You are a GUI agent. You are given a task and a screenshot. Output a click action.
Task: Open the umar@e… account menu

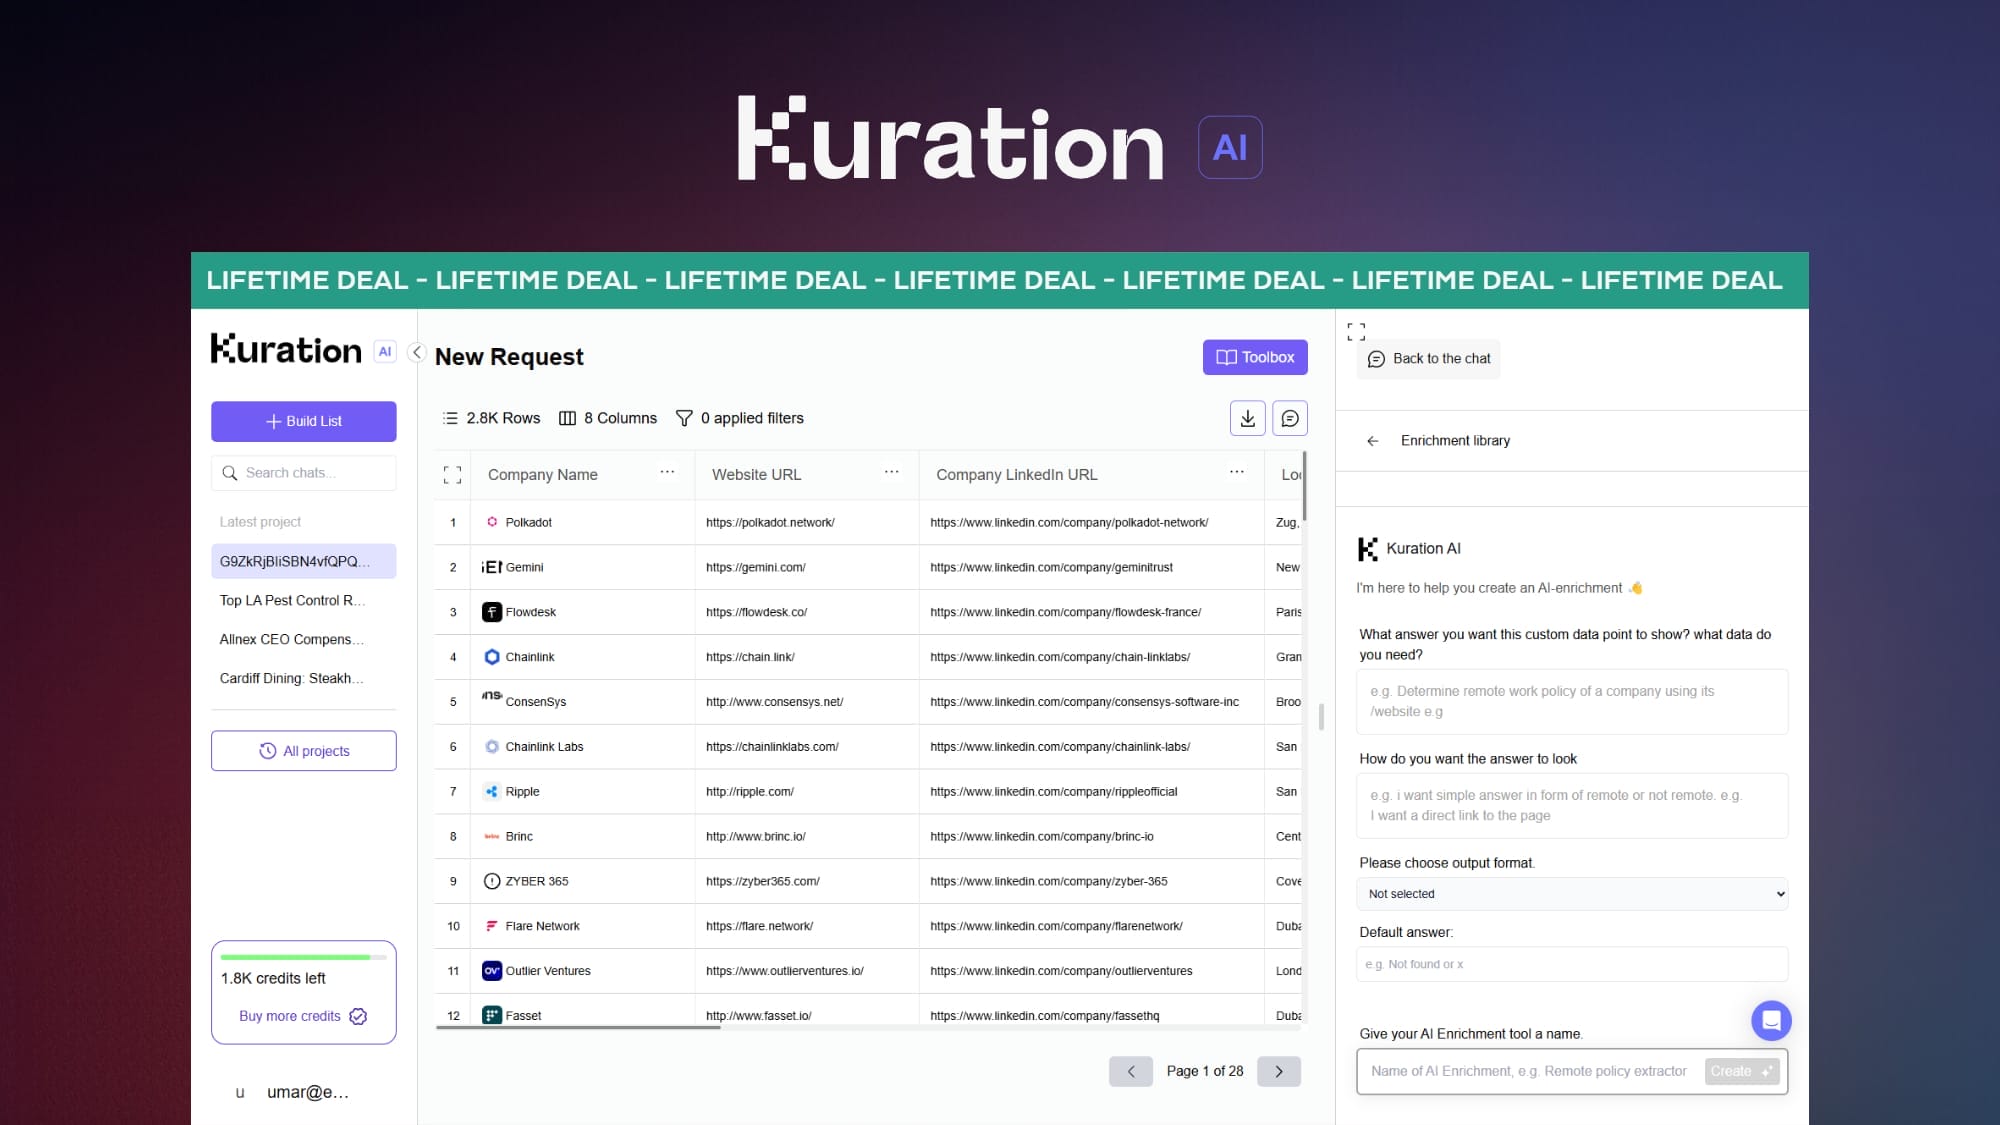click(x=292, y=1092)
